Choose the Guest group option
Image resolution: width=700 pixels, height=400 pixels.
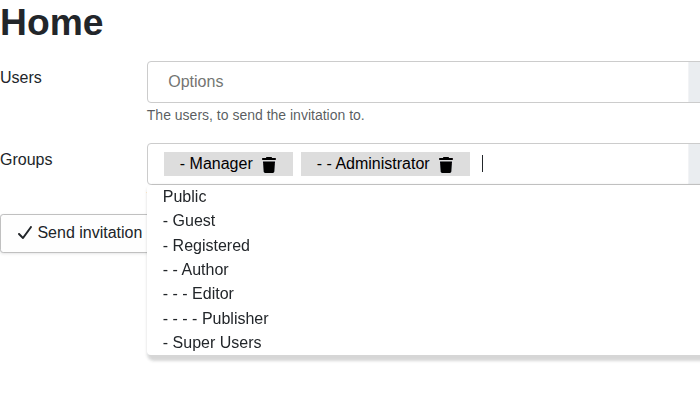coord(189,221)
